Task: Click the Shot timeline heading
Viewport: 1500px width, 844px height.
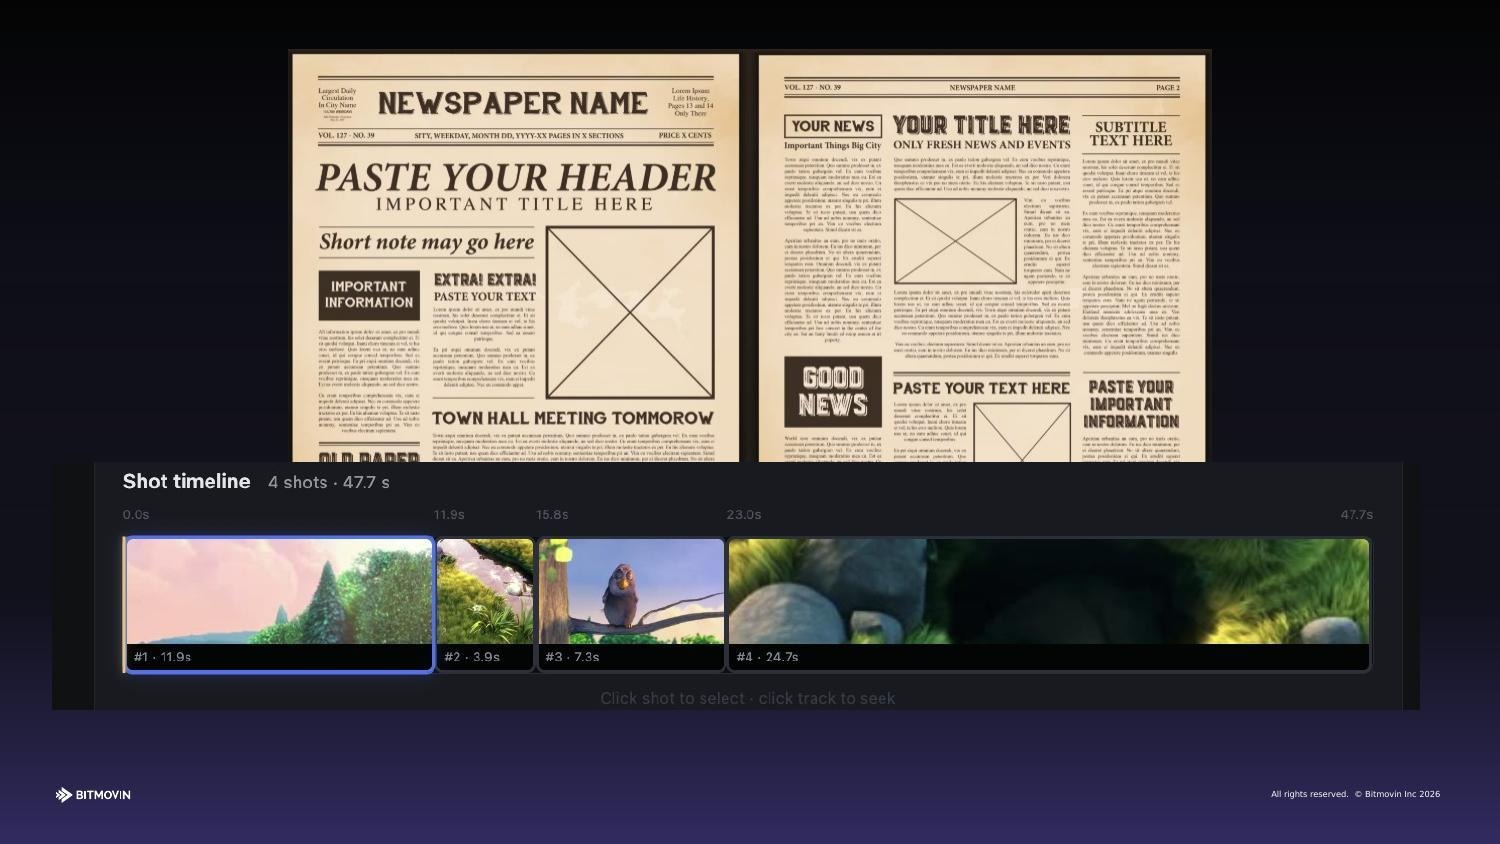Action: (x=187, y=481)
